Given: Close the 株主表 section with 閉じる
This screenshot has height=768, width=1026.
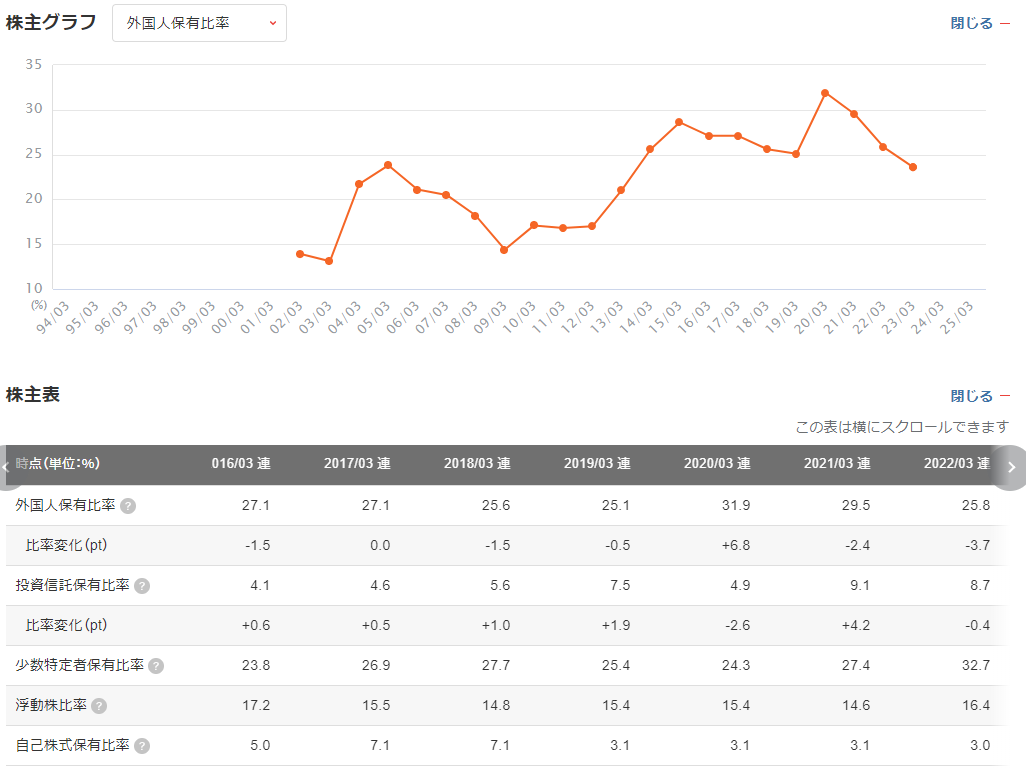Looking at the screenshot, I should pos(980,396).
